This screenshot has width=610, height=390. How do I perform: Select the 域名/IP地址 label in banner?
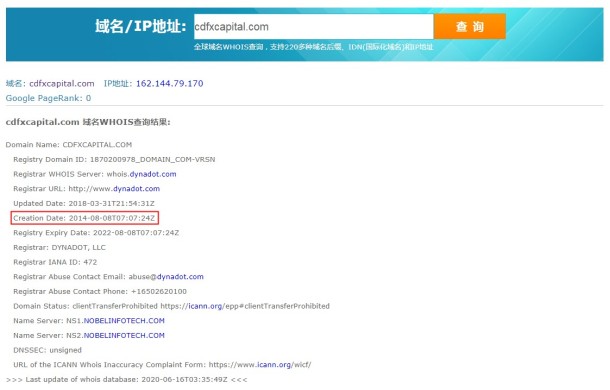point(141,26)
